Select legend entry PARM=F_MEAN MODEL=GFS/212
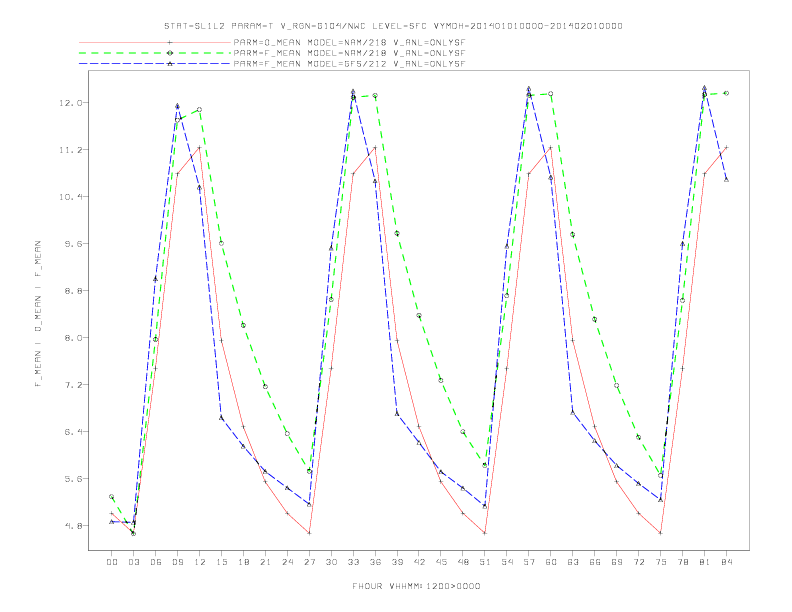The image size is (792, 612). coord(349,64)
